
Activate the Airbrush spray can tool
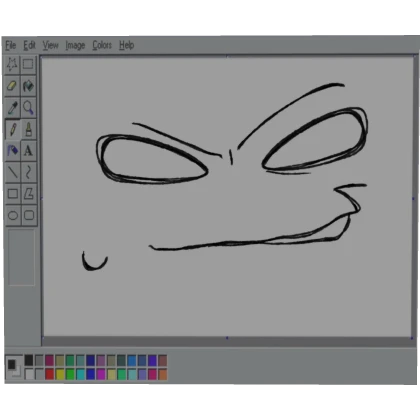[12, 151]
